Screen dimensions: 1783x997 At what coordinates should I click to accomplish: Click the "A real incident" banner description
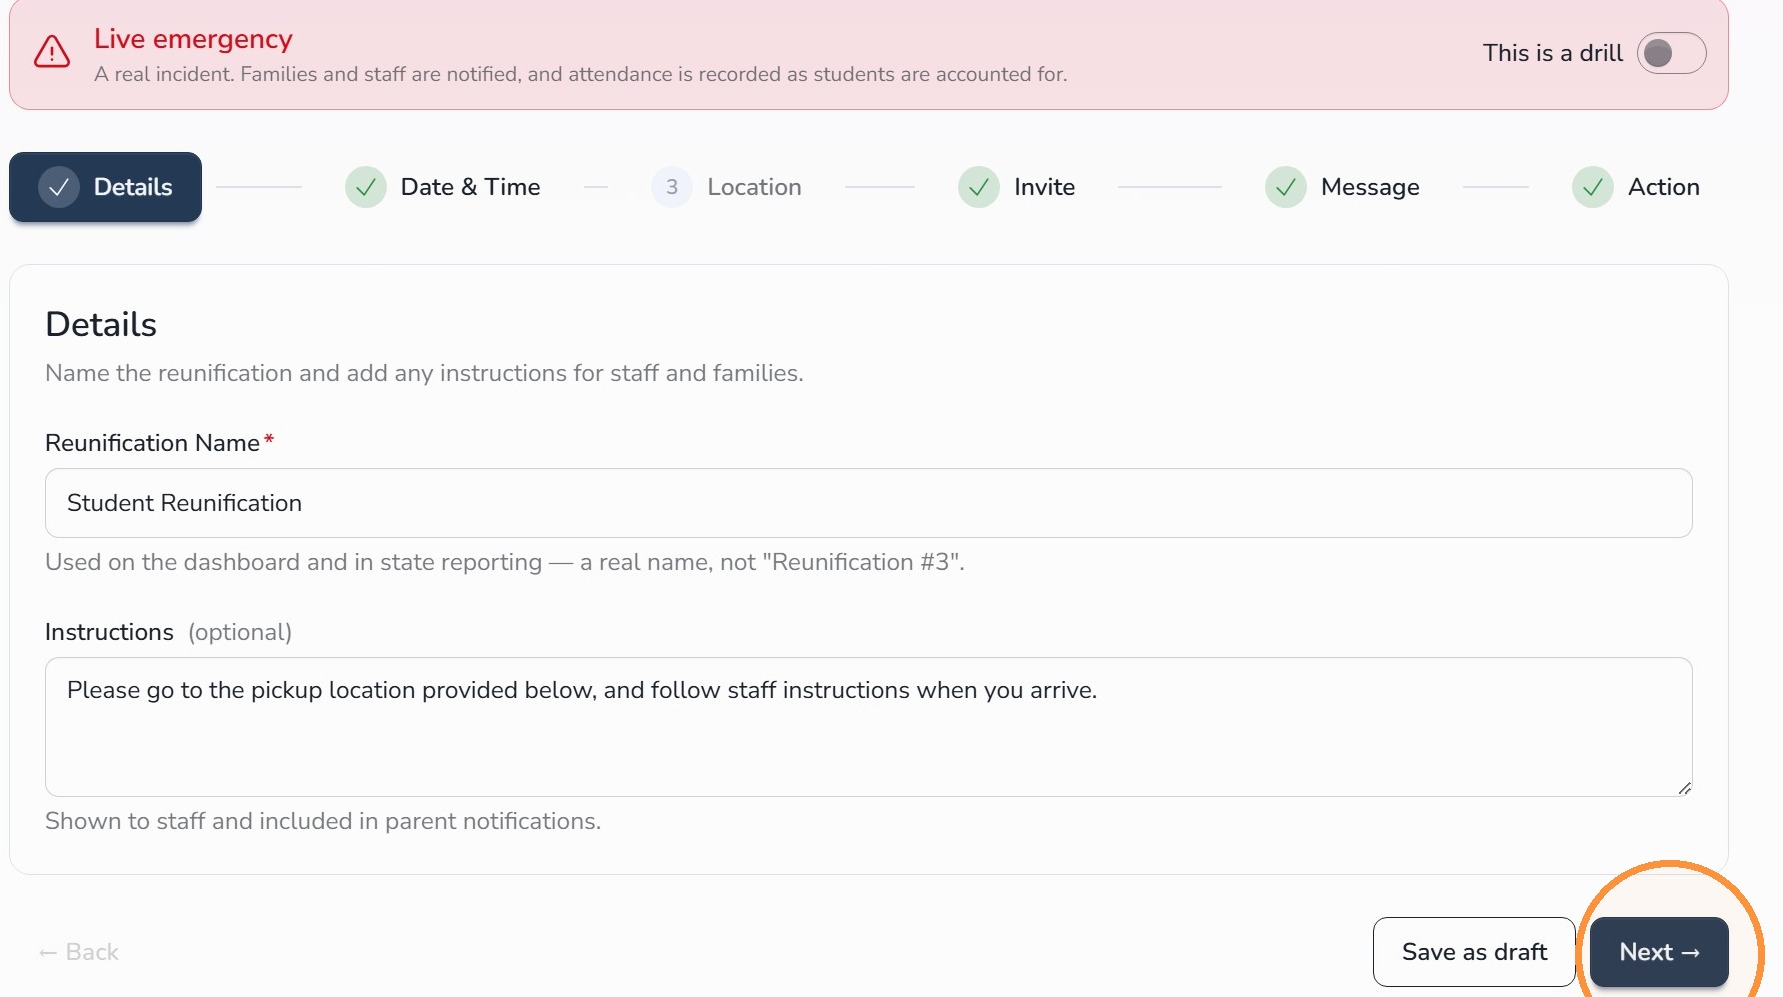point(581,74)
